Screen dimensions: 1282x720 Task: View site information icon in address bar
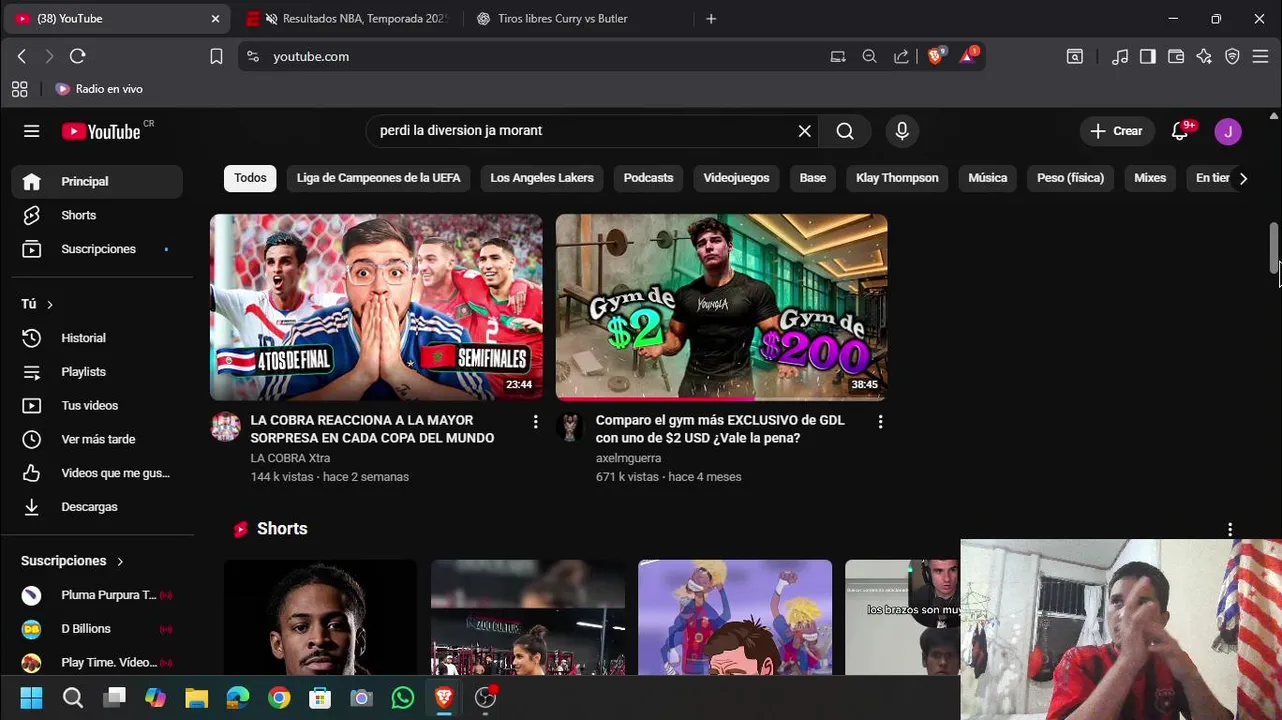click(x=252, y=57)
